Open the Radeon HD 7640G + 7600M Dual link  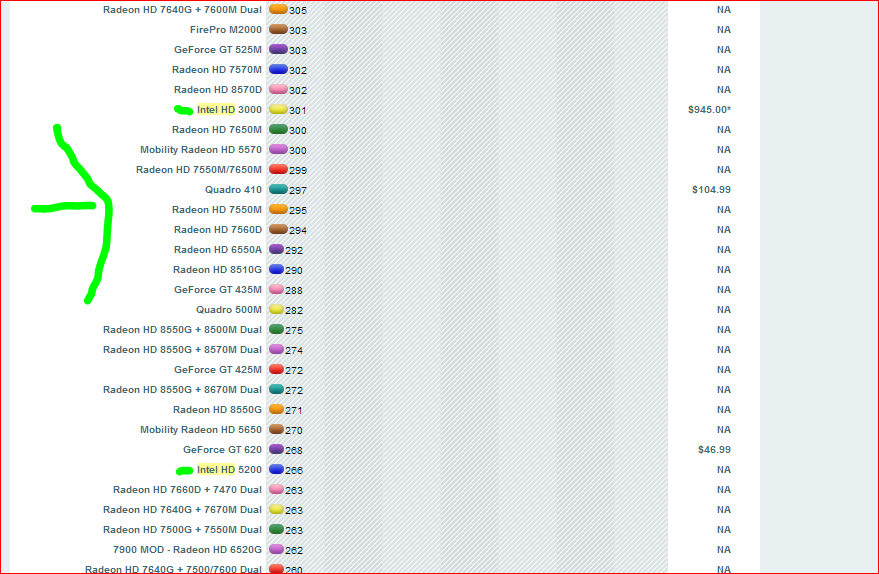pyautogui.click(x=182, y=10)
